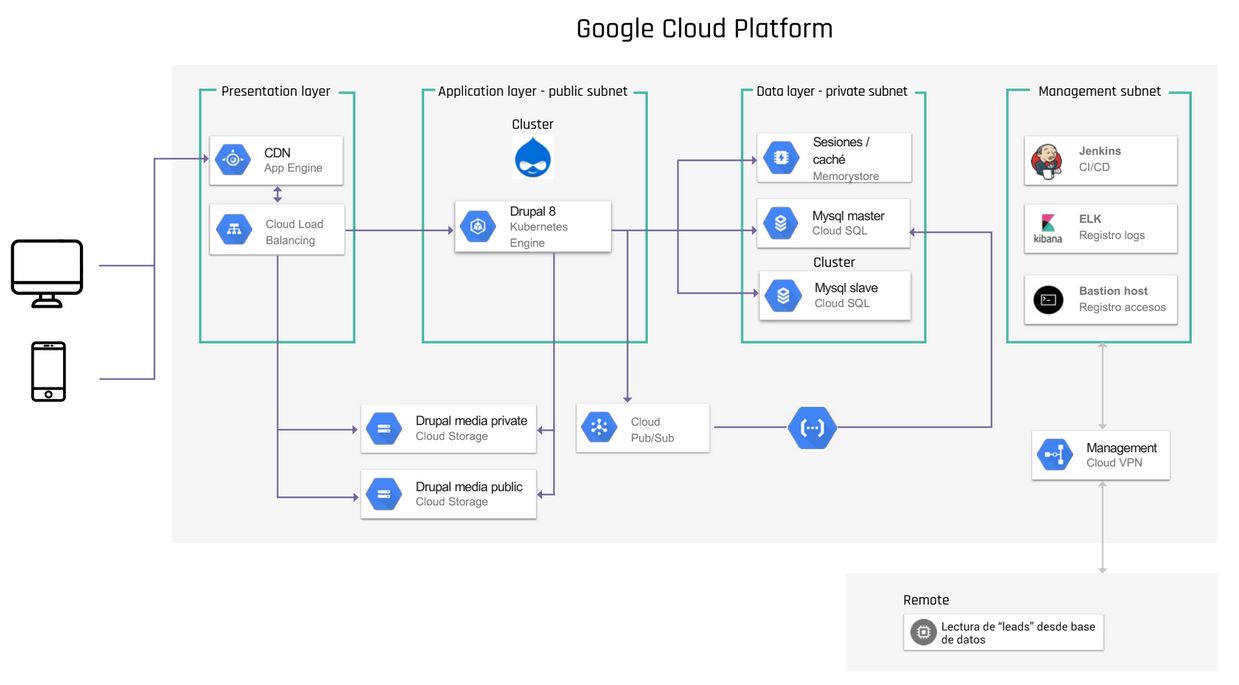The width and height of the screenshot is (1239, 685).
Task: Click the "Bastion host" label
Action: pos(1113,291)
